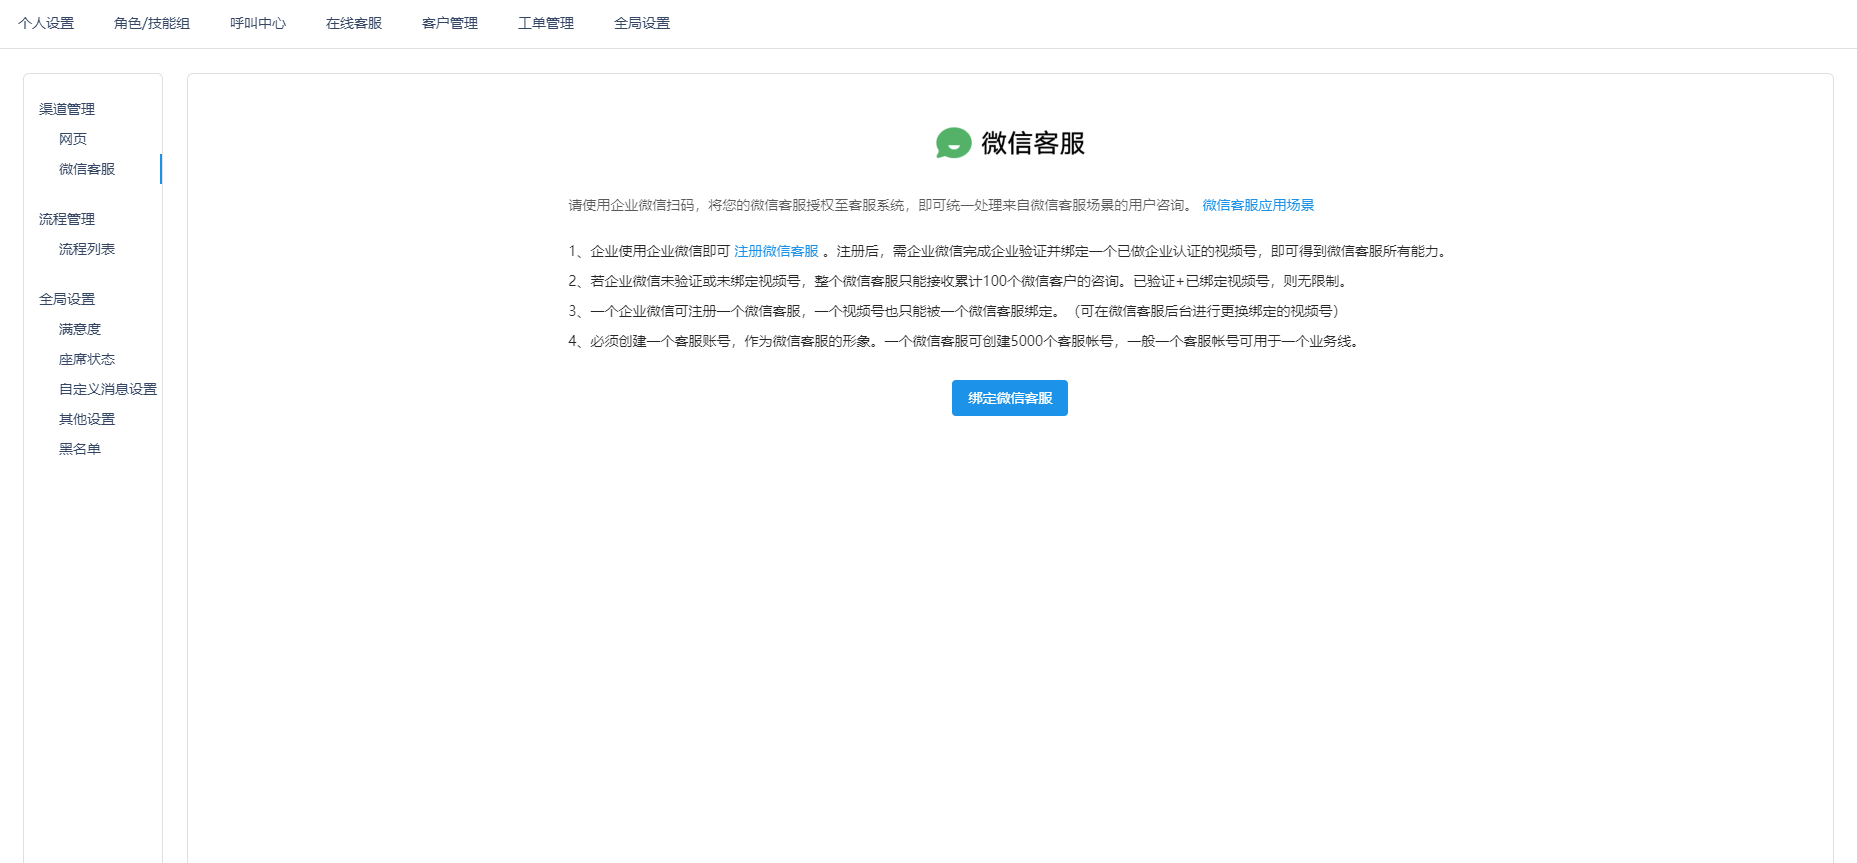Open 自定义消息设置 in the sidebar
The width and height of the screenshot is (1857, 863).
tap(108, 389)
